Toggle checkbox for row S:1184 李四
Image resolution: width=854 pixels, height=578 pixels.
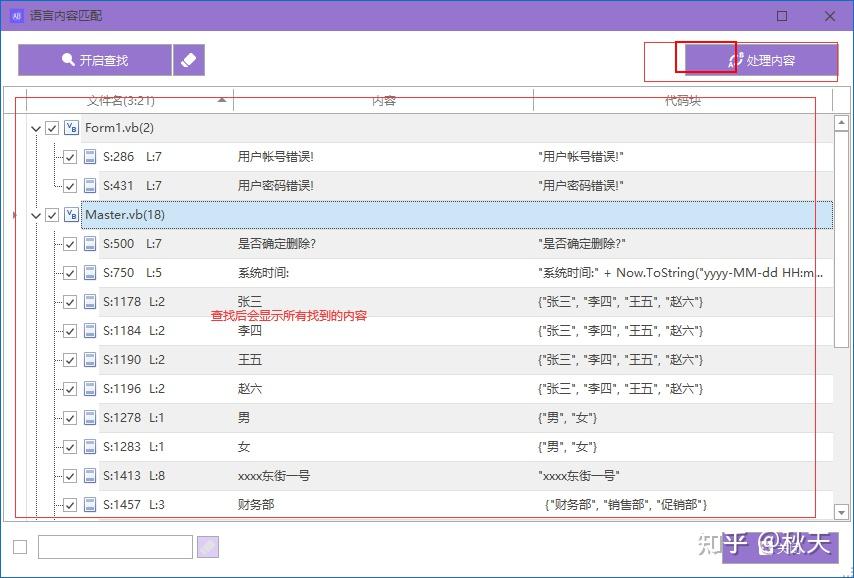pos(70,331)
